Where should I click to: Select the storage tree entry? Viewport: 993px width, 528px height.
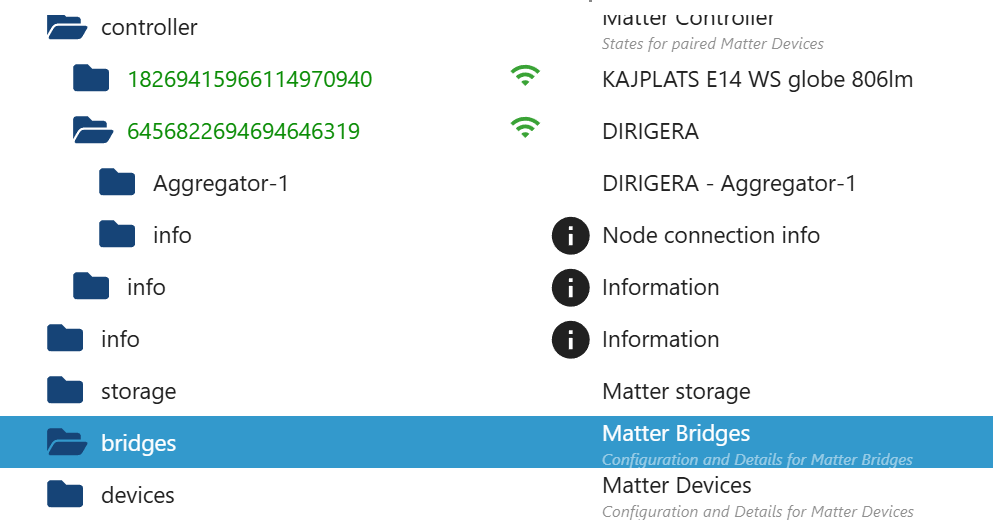138,392
